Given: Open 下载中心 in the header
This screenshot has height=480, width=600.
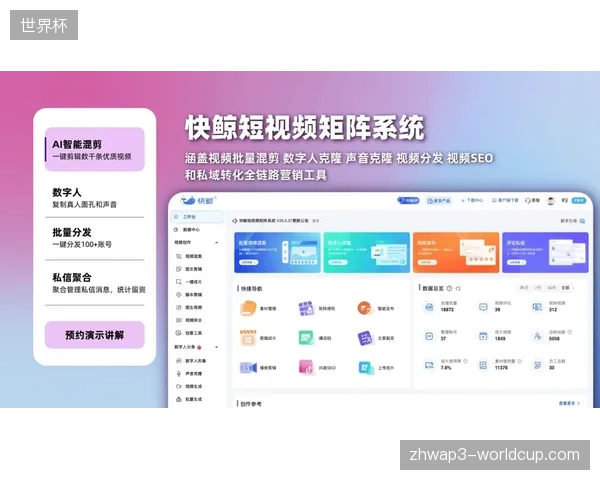Looking at the screenshot, I should (x=472, y=201).
